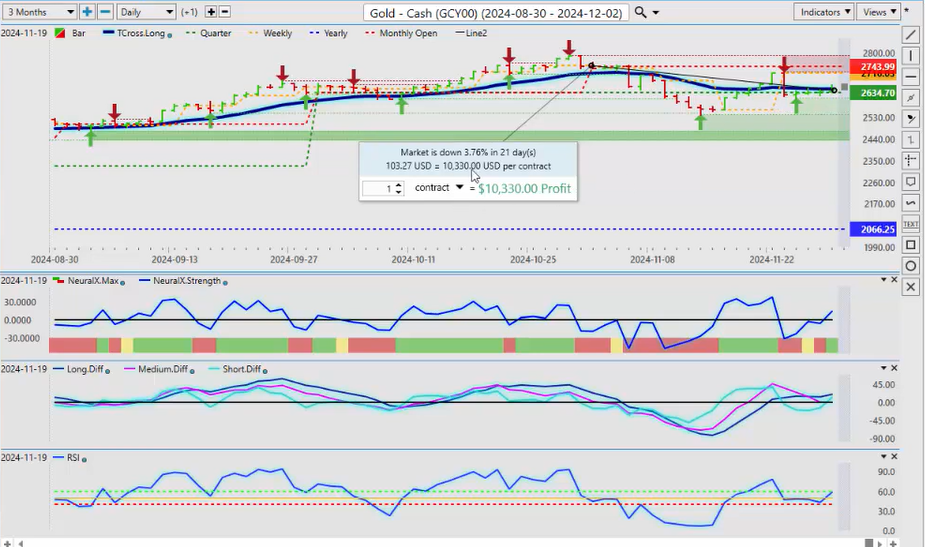Click the star favorite icon near Views

(908, 12)
